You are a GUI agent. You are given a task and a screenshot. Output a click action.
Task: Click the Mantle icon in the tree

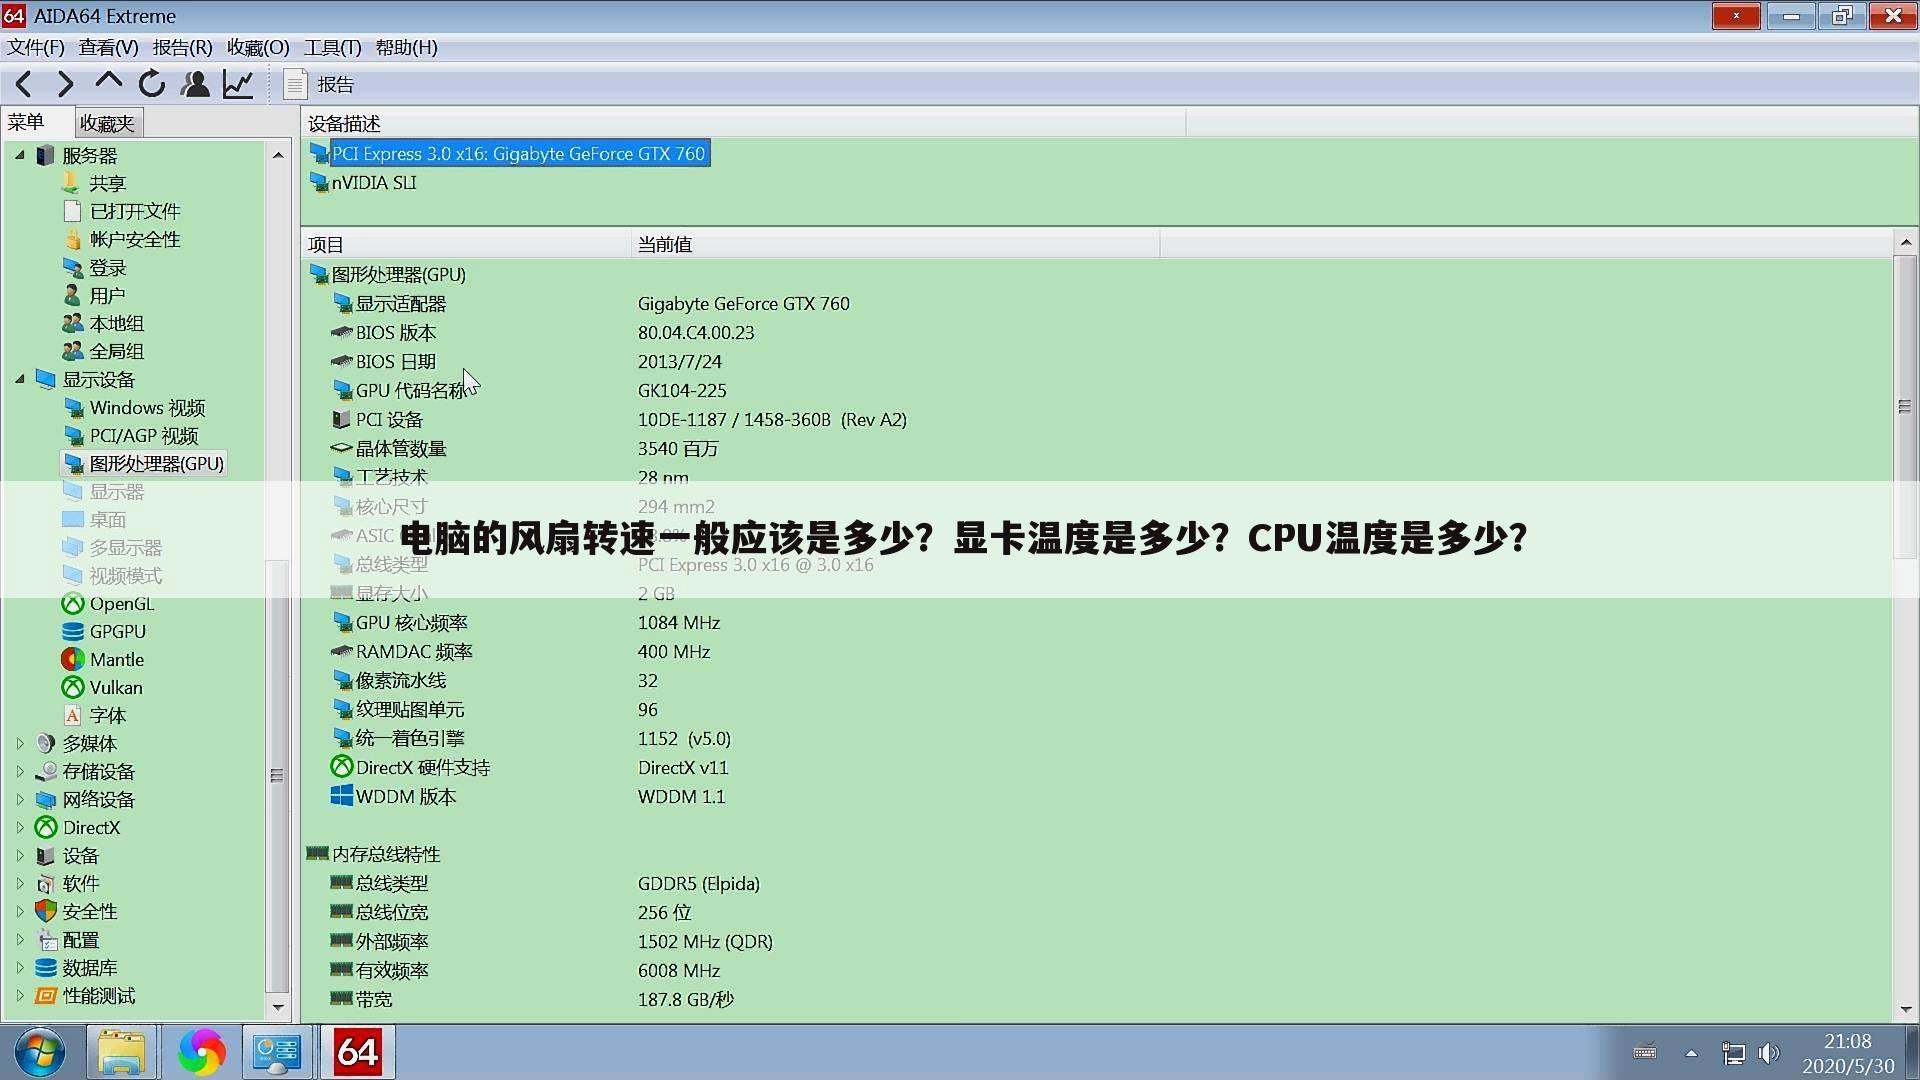click(72, 659)
